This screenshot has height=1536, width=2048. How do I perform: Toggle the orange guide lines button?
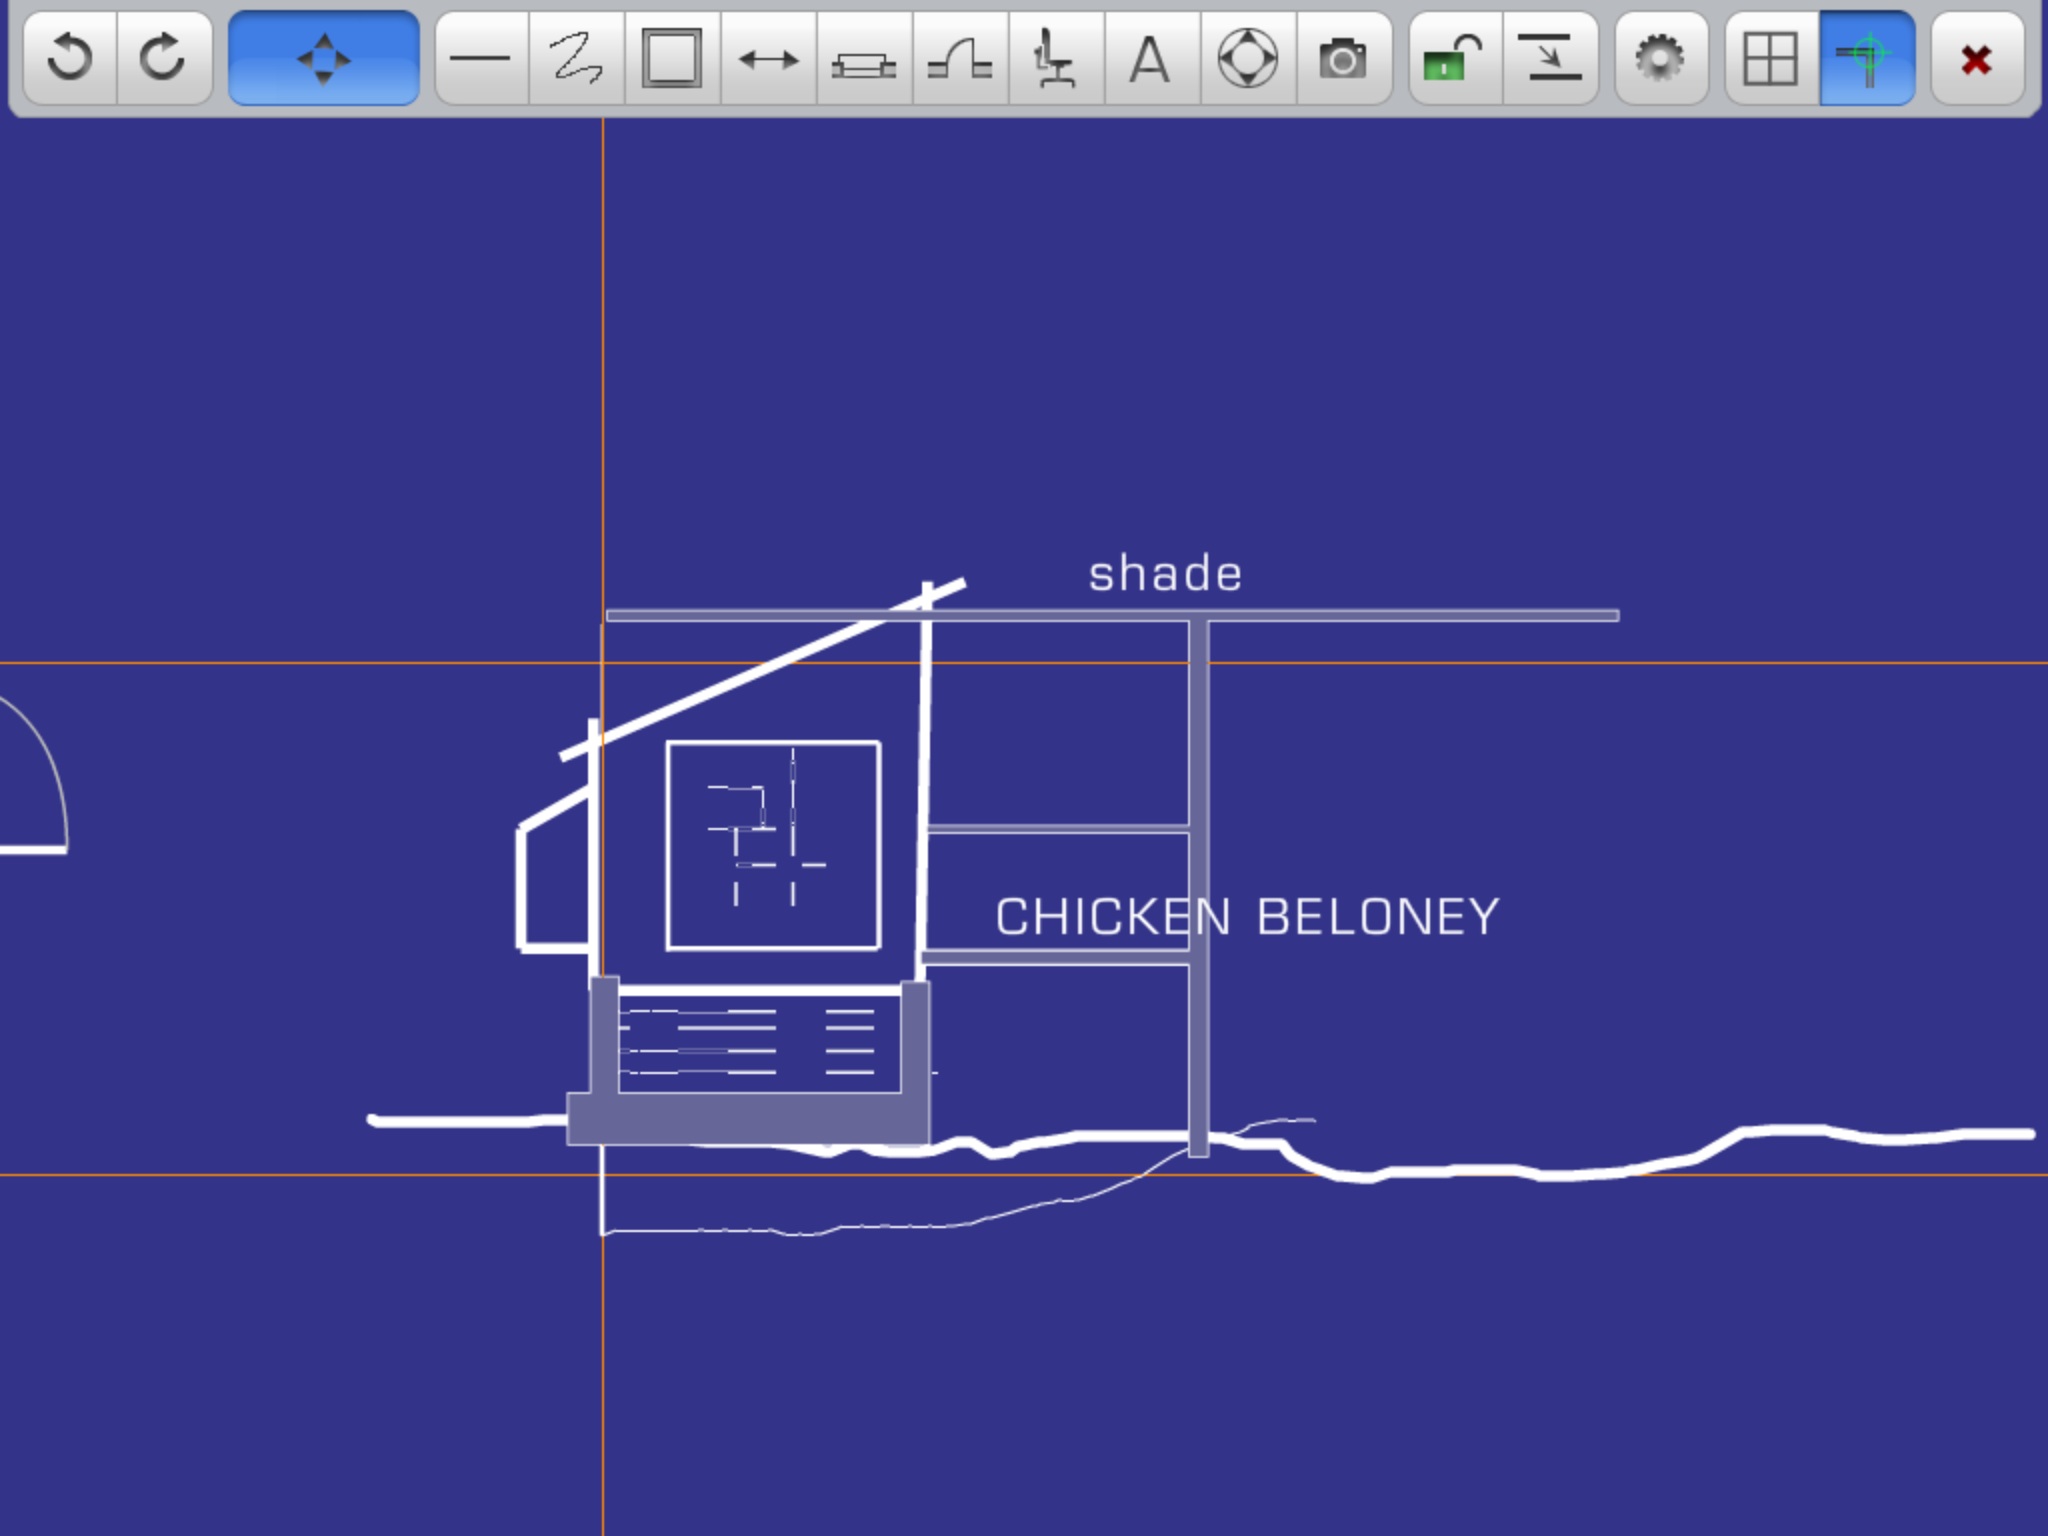click(1866, 58)
